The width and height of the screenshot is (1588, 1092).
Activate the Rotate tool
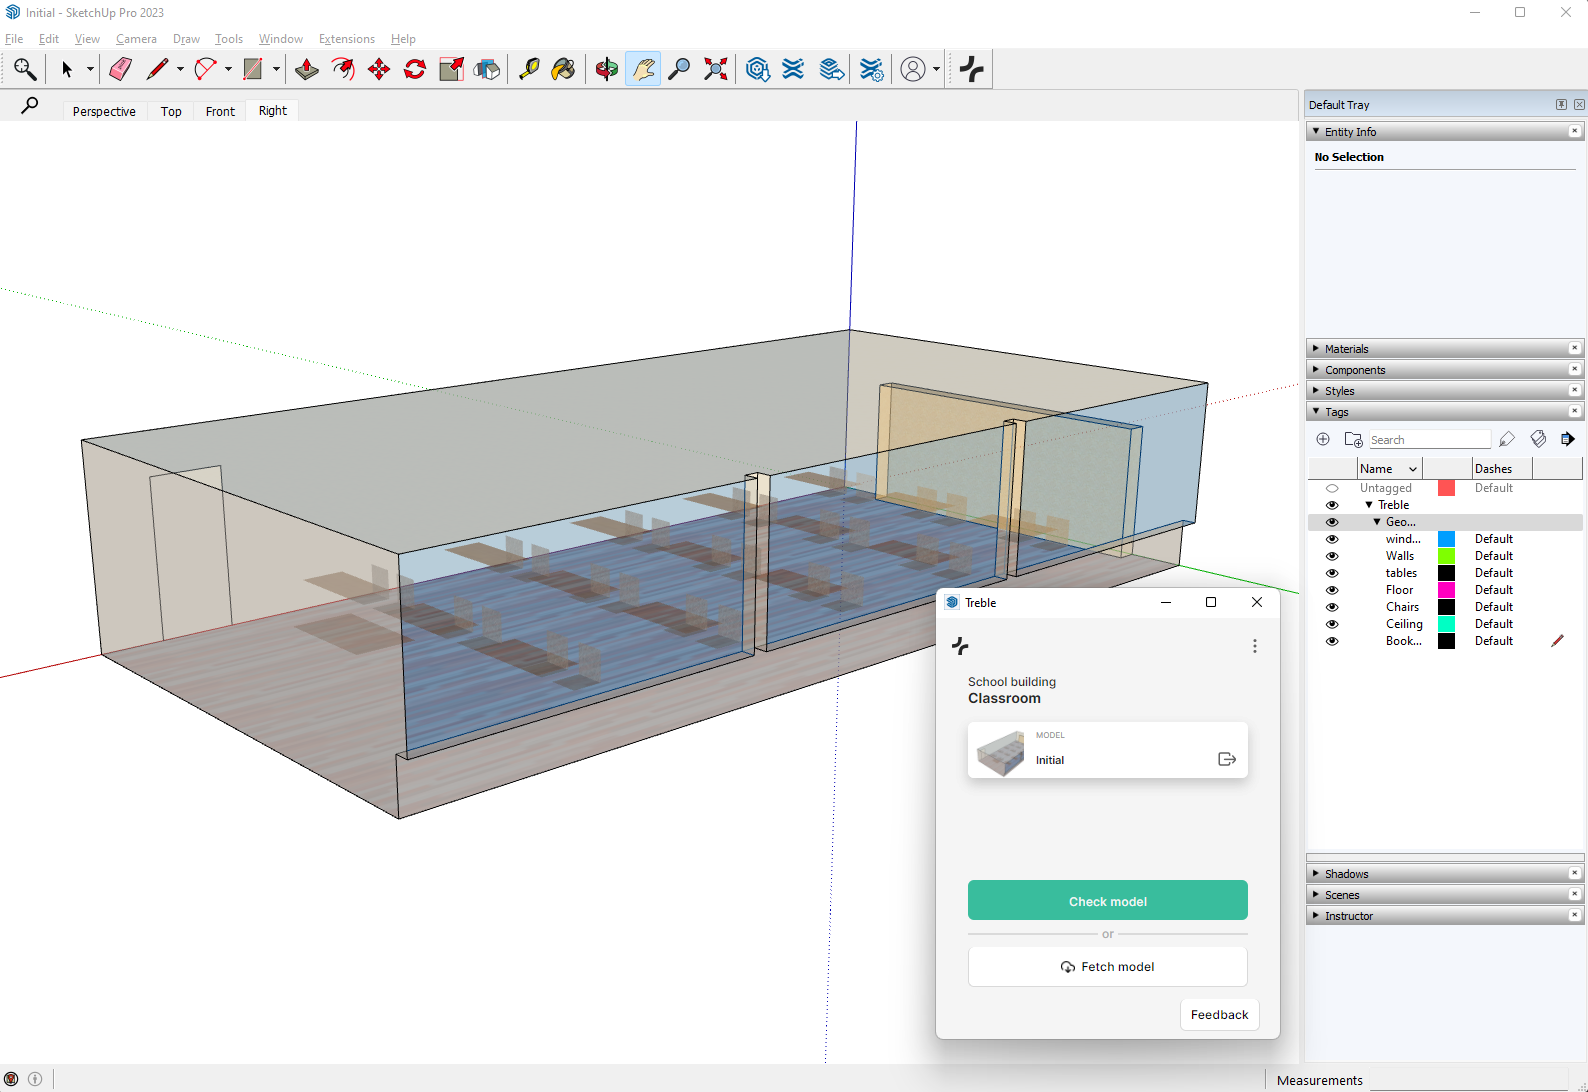pos(415,69)
